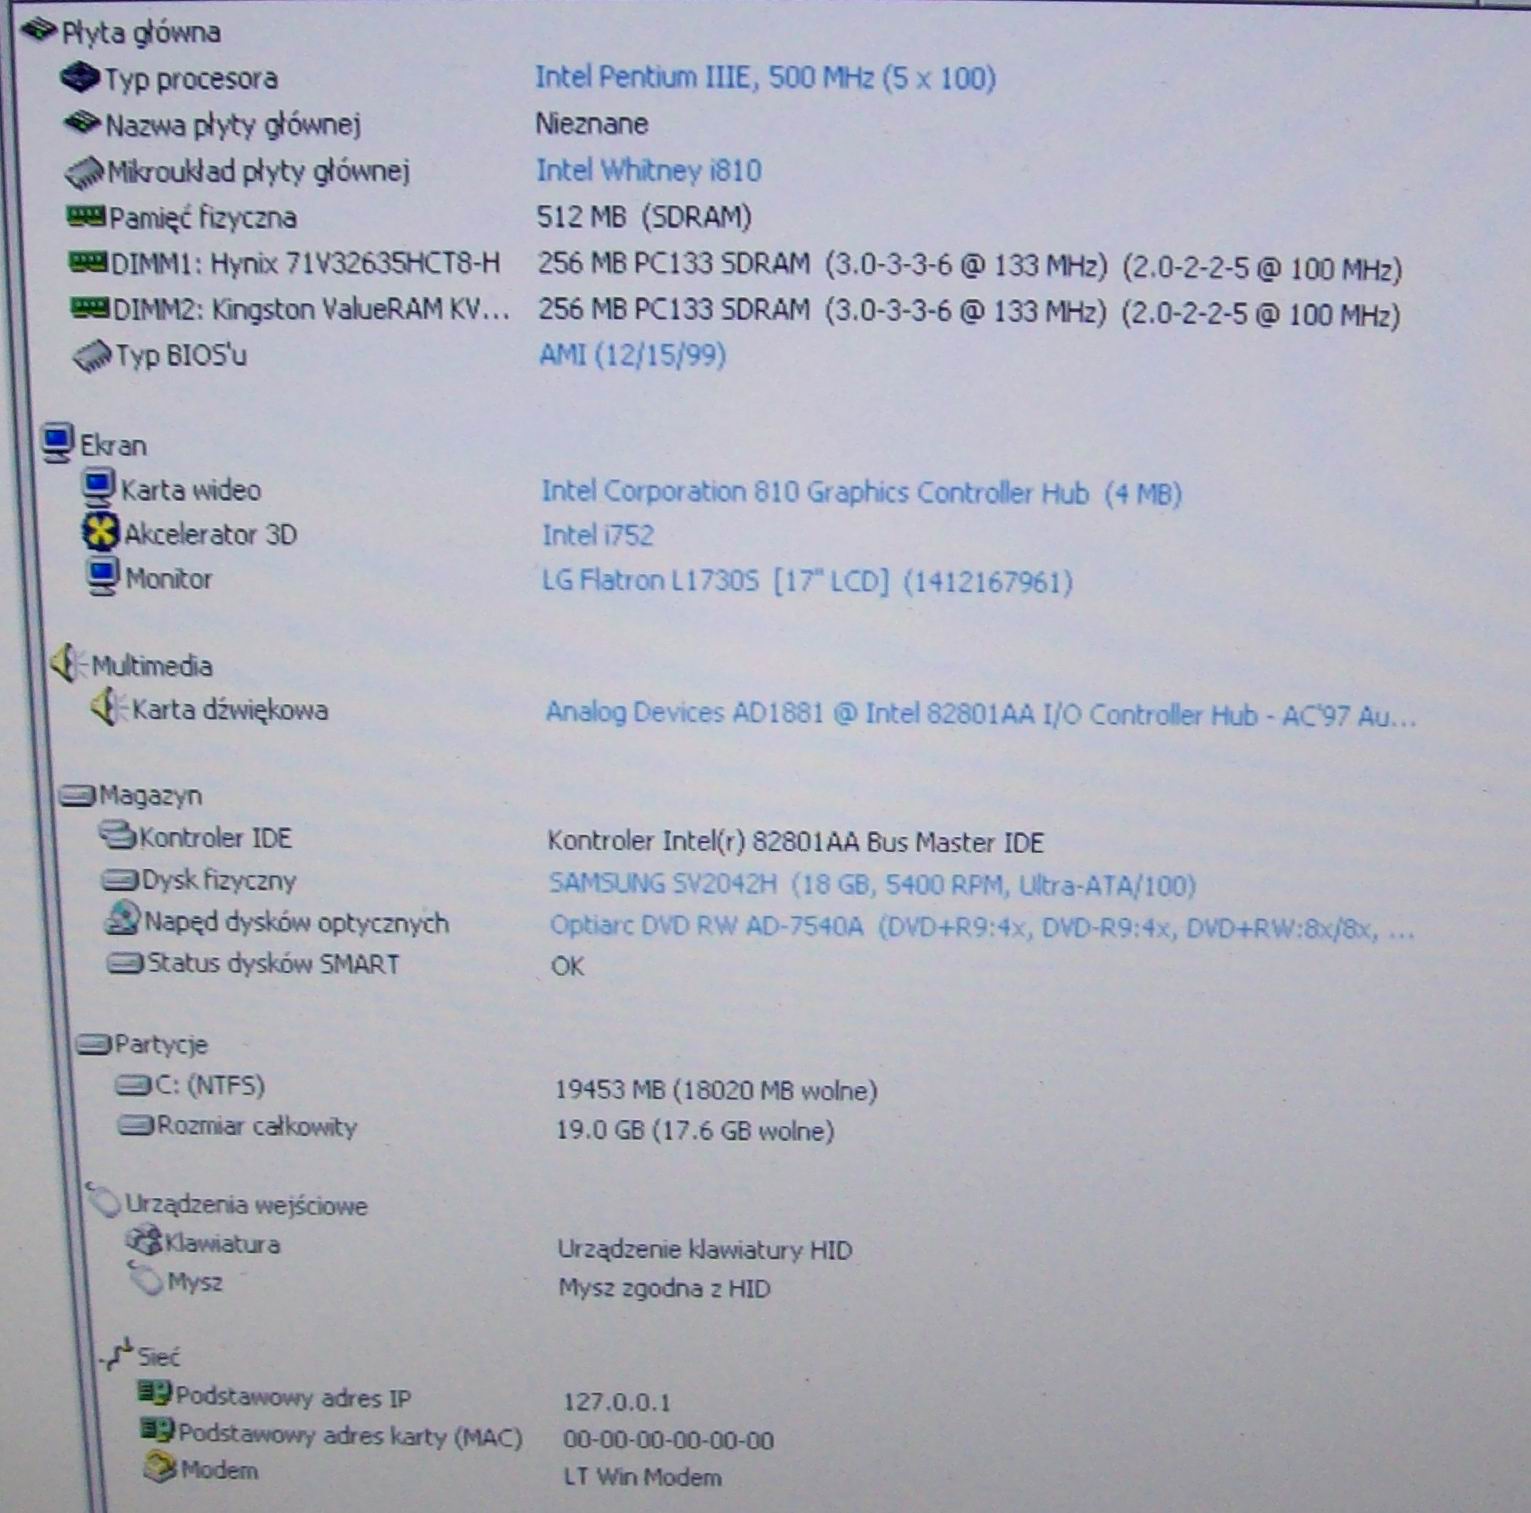This screenshot has height=1513, width=1531.
Task: Select the DIMM1: Hynix 71V32635HCT8-H label
Action: click(x=305, y=263)
